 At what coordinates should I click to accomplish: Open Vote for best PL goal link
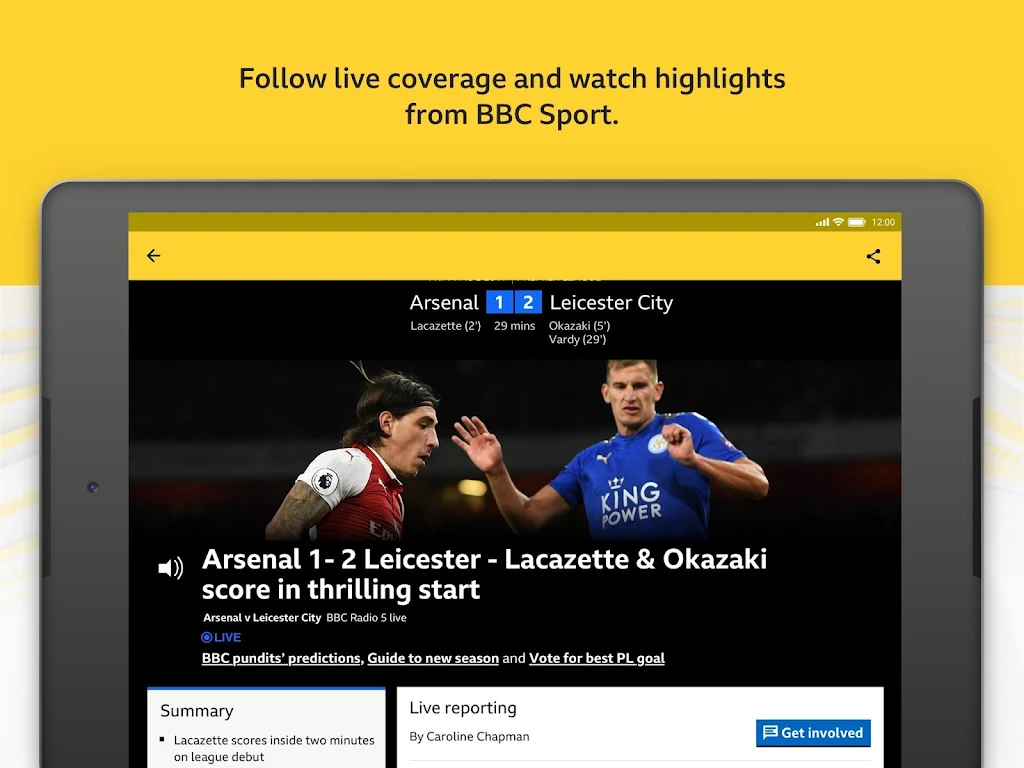597,658
